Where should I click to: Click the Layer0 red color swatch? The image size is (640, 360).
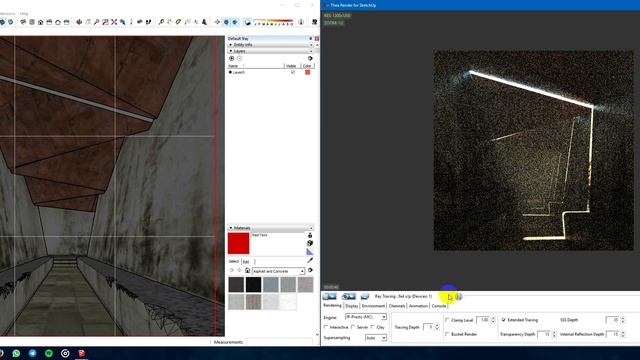(x=307, y=72)
